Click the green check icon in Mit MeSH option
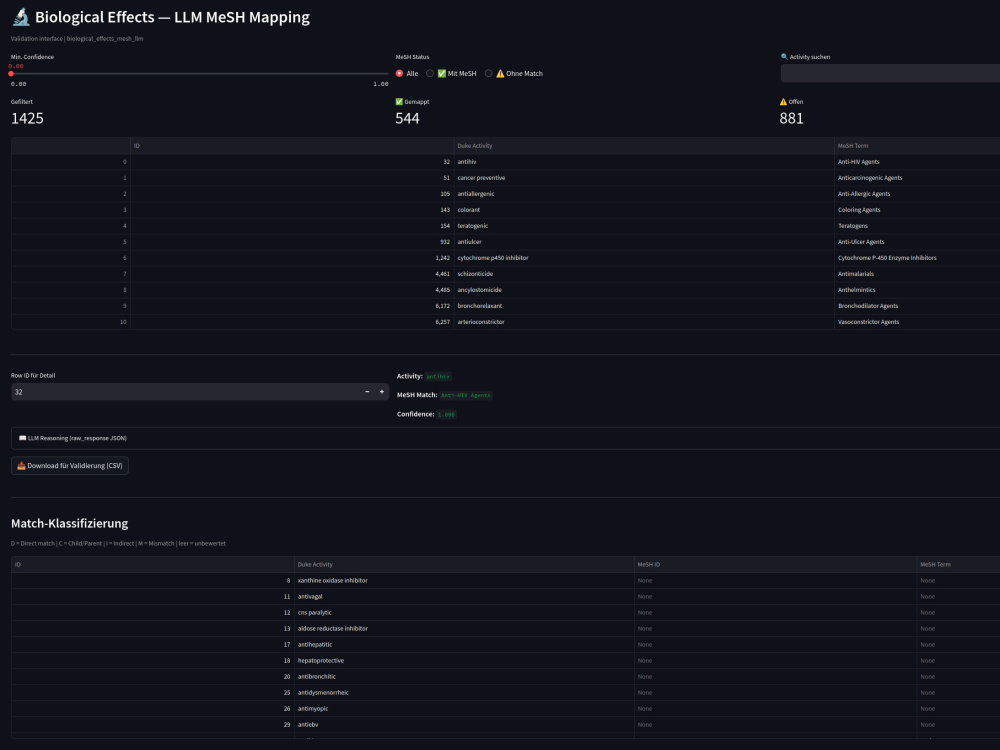 click(441, 73)
